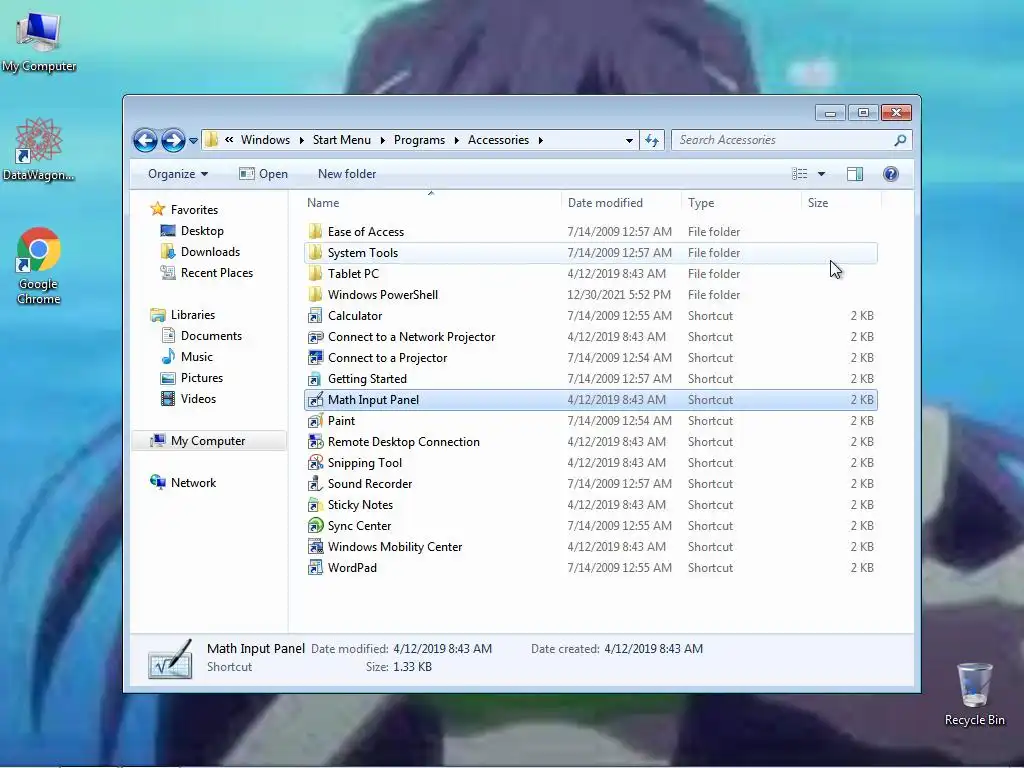Open the view options dropdown arrow

pos(822,174)
